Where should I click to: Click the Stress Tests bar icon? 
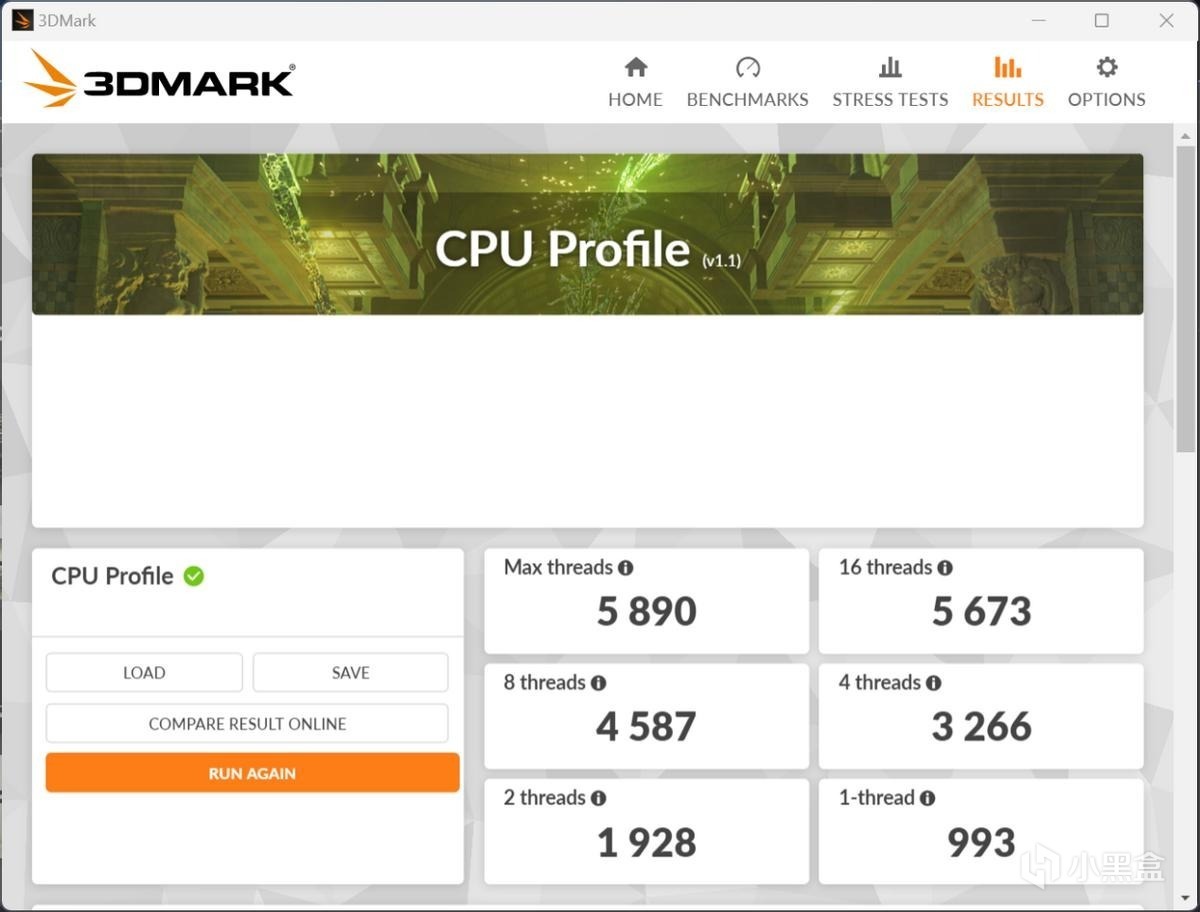(x=890, y=67)
